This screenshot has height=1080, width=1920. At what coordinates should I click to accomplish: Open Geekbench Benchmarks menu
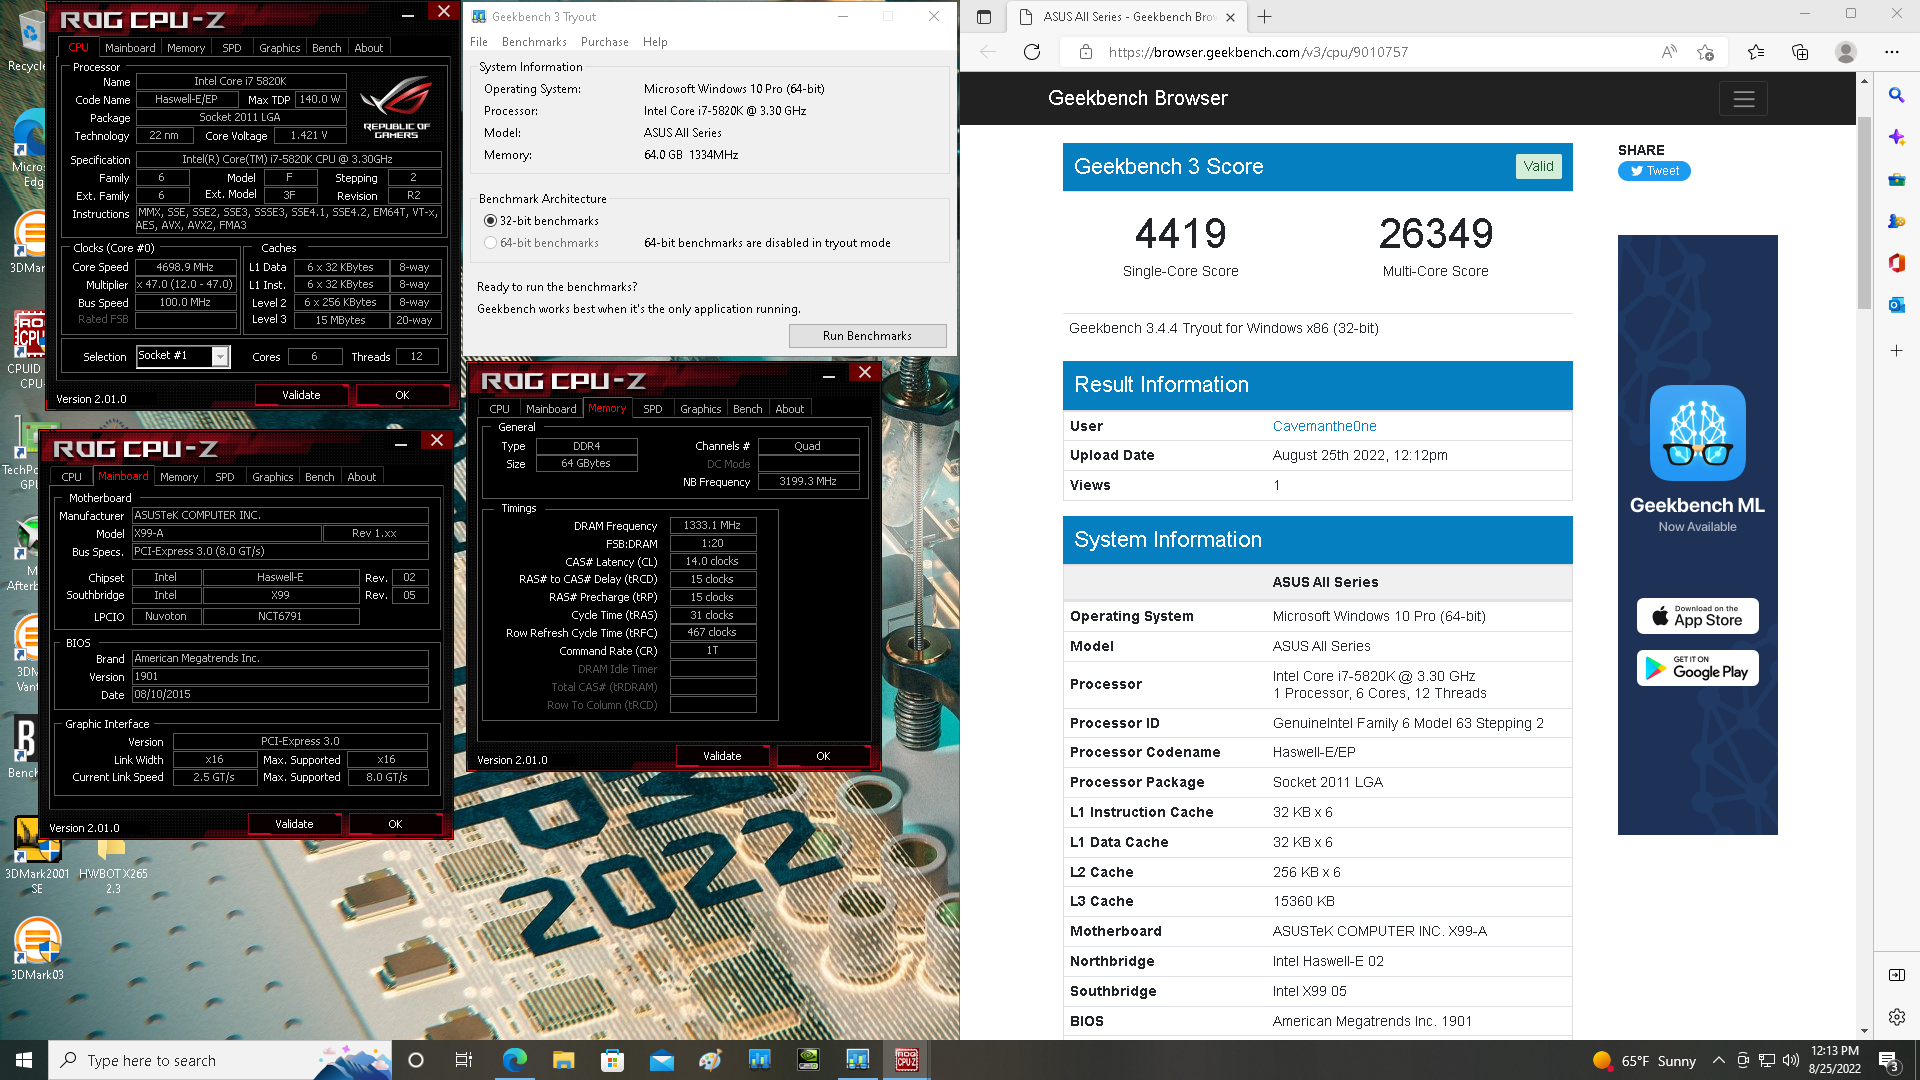(x=534, y=42)
